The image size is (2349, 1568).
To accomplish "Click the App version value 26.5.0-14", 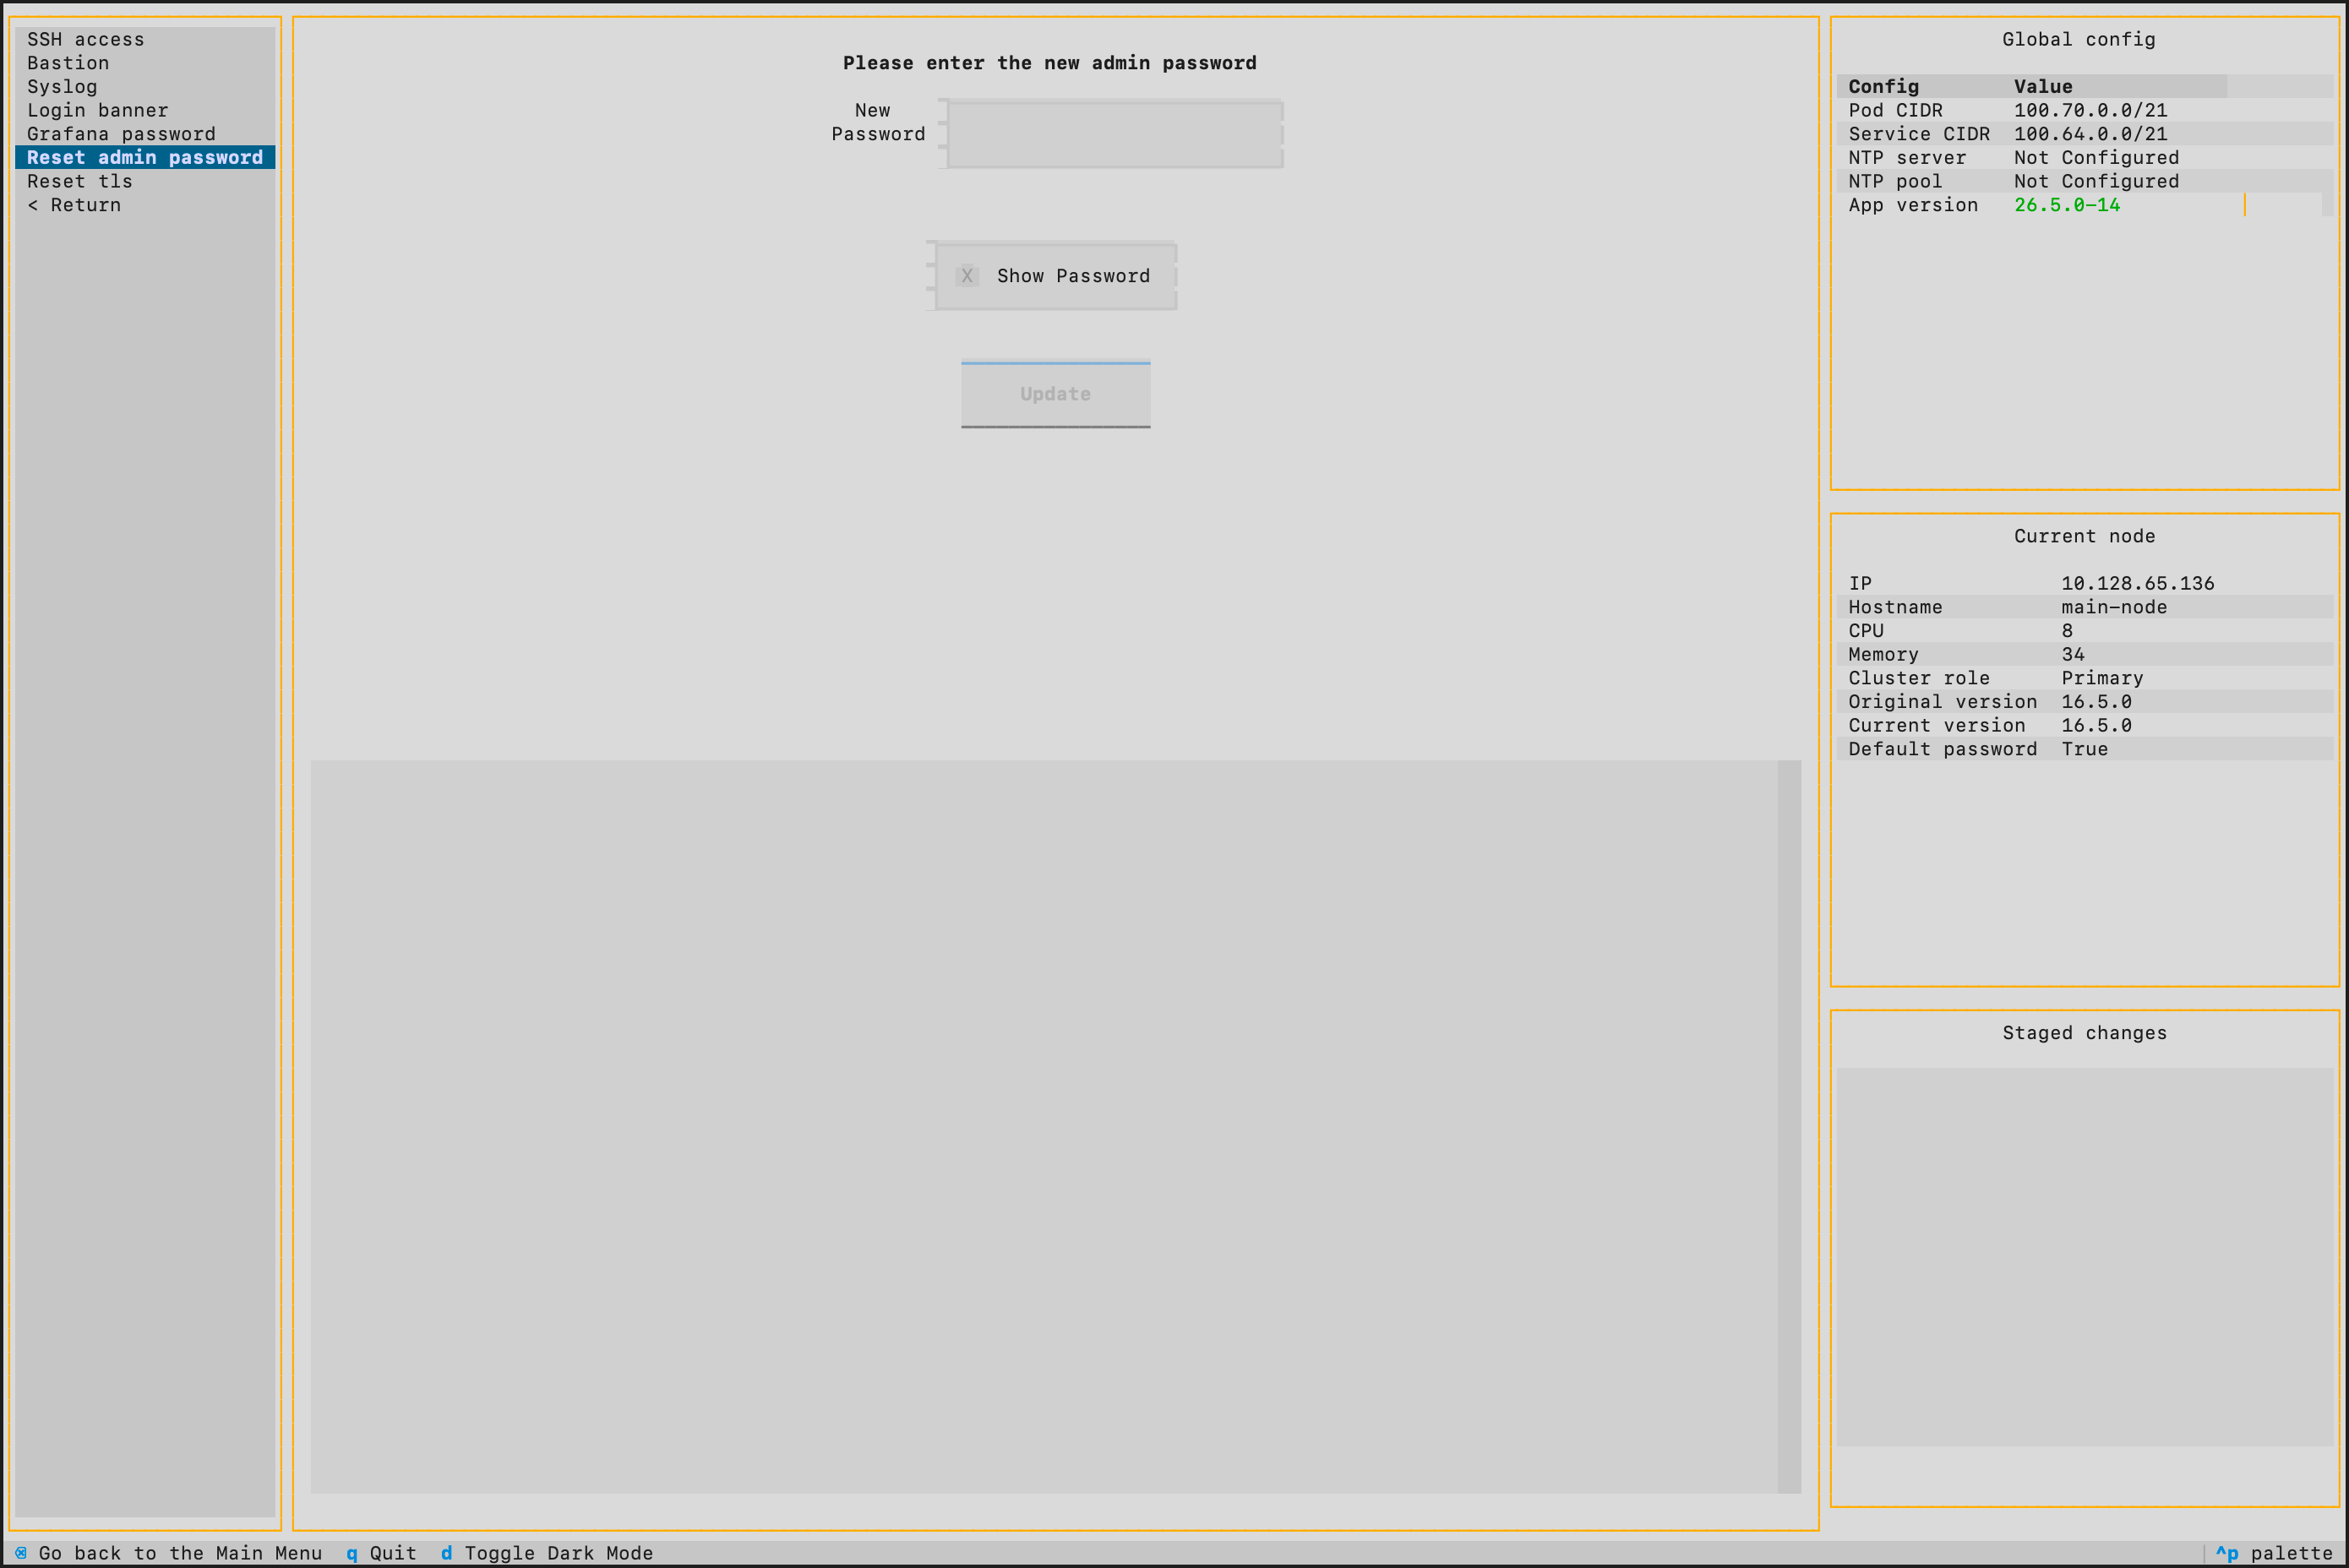I will click(2067, 205).
